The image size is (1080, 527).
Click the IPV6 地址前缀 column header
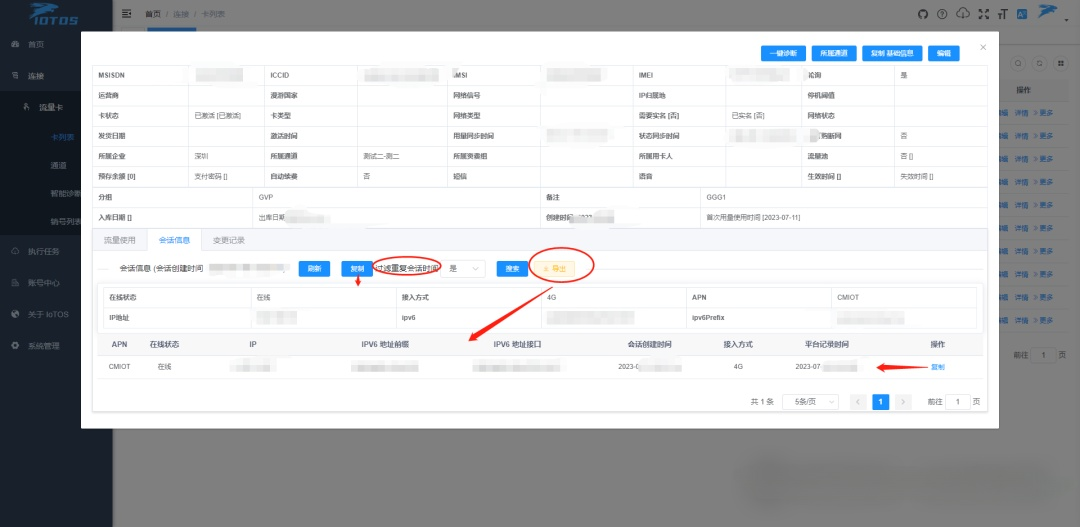[385, 344]
